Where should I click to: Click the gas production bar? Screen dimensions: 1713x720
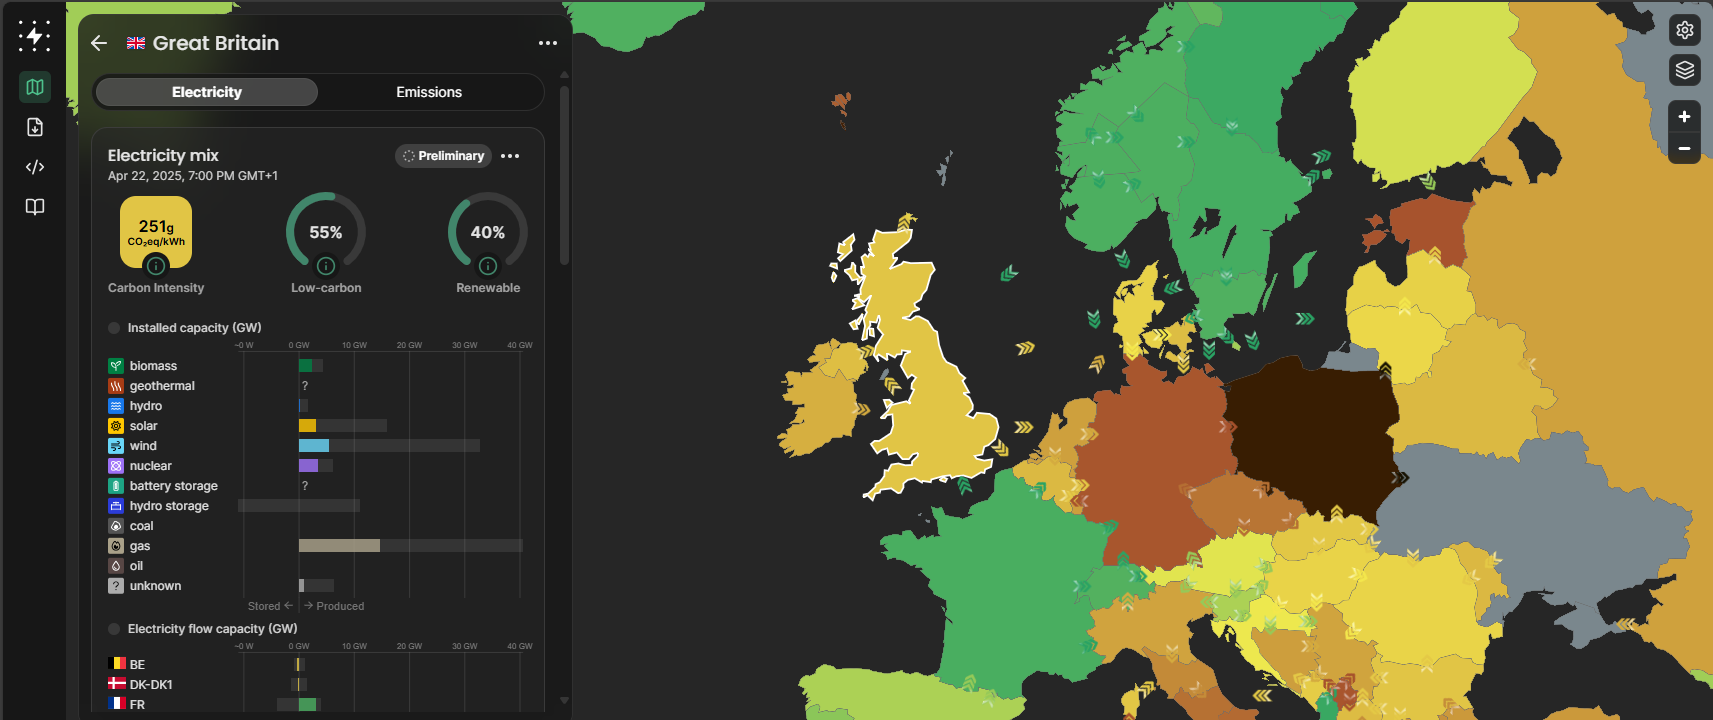[339, 546]
